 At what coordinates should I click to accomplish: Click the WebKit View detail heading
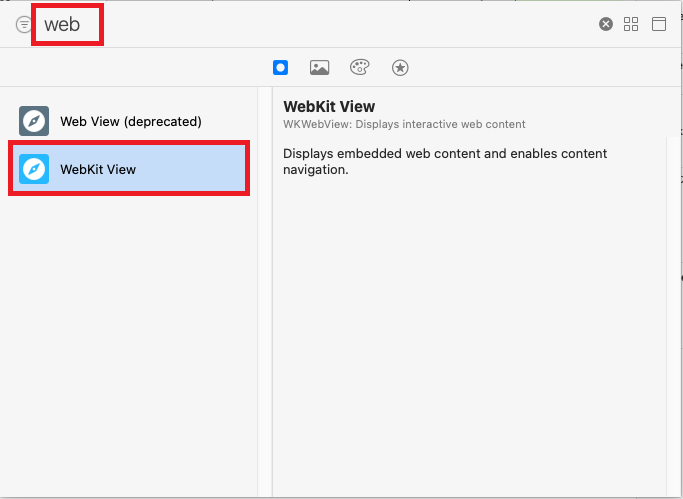point(329,107)
